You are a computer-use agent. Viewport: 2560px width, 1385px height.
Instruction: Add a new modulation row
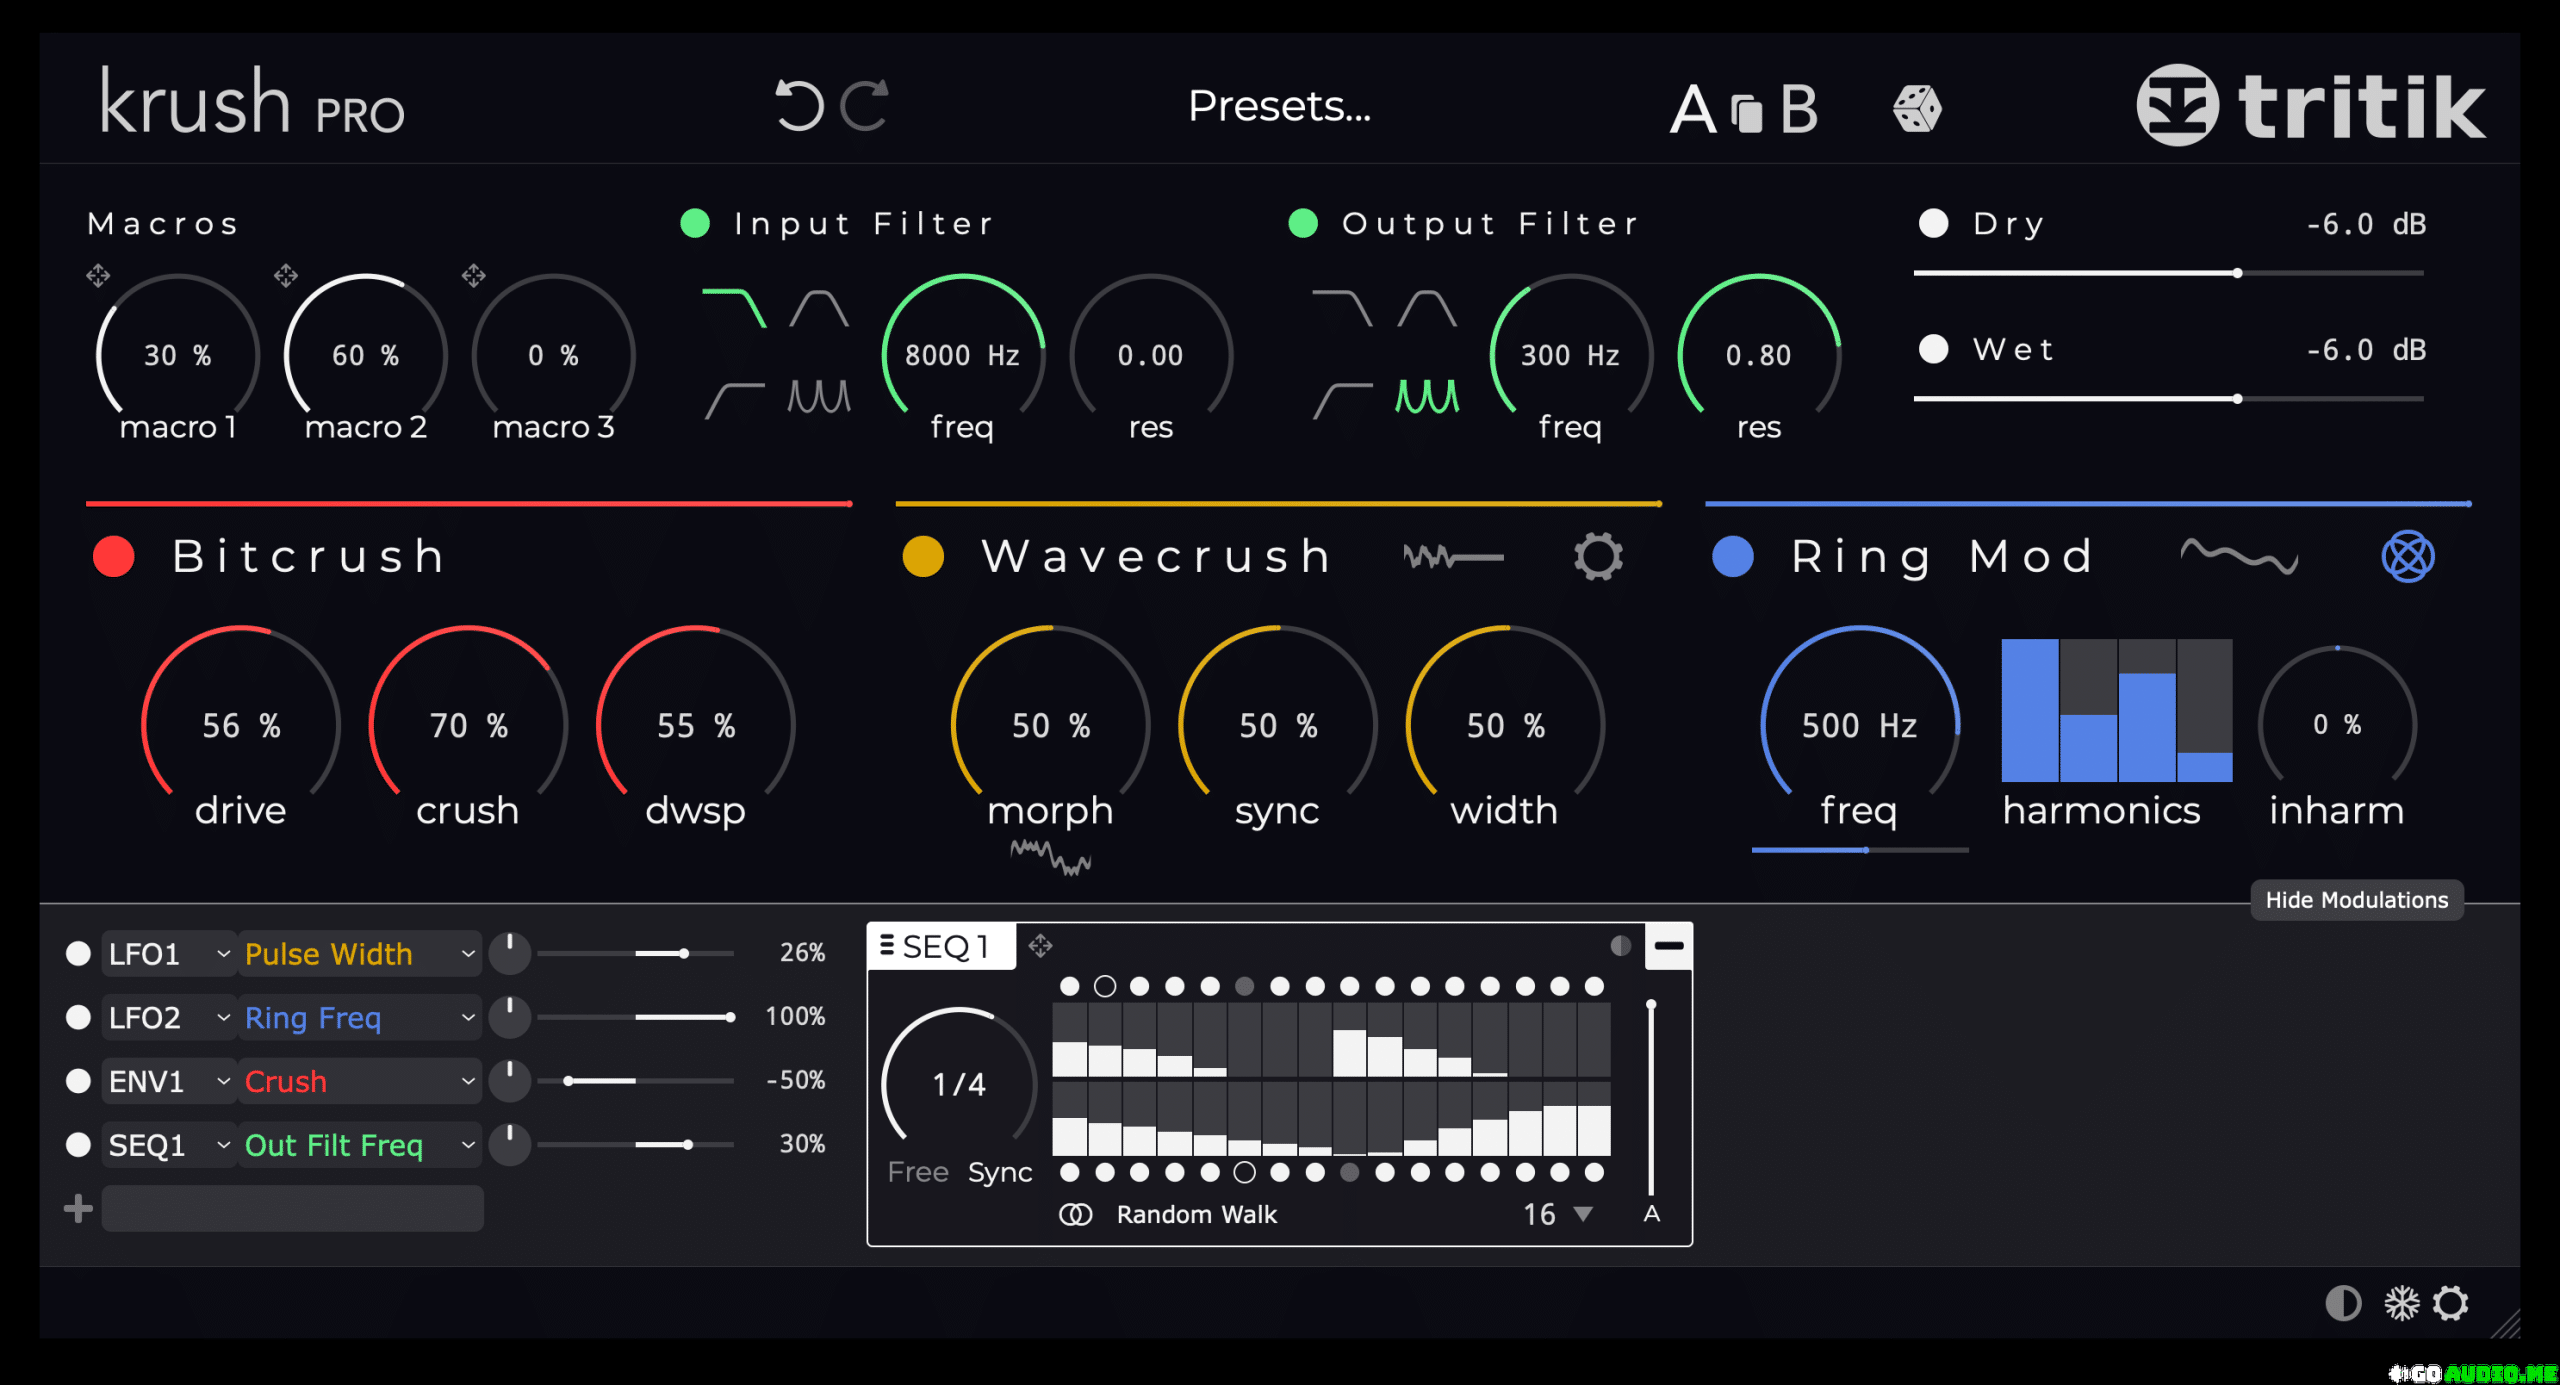(78, 1209)
